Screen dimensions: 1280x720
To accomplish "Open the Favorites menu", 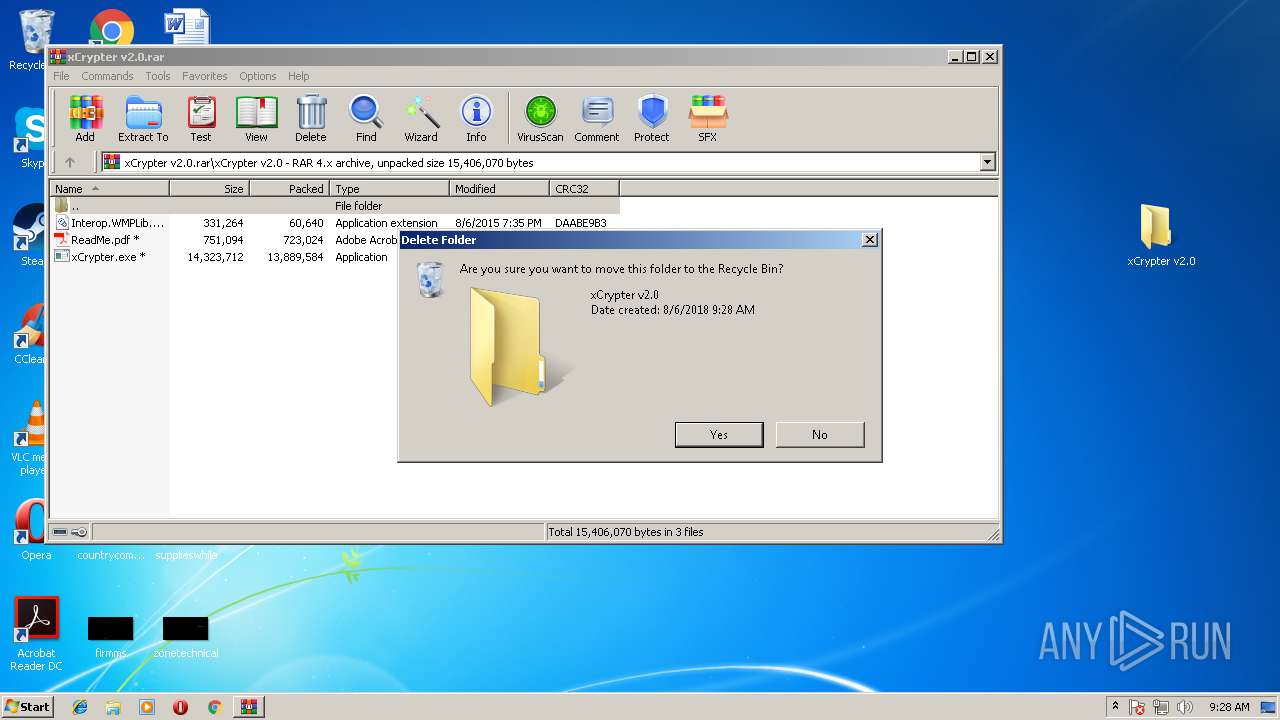I will click(205, 76).
